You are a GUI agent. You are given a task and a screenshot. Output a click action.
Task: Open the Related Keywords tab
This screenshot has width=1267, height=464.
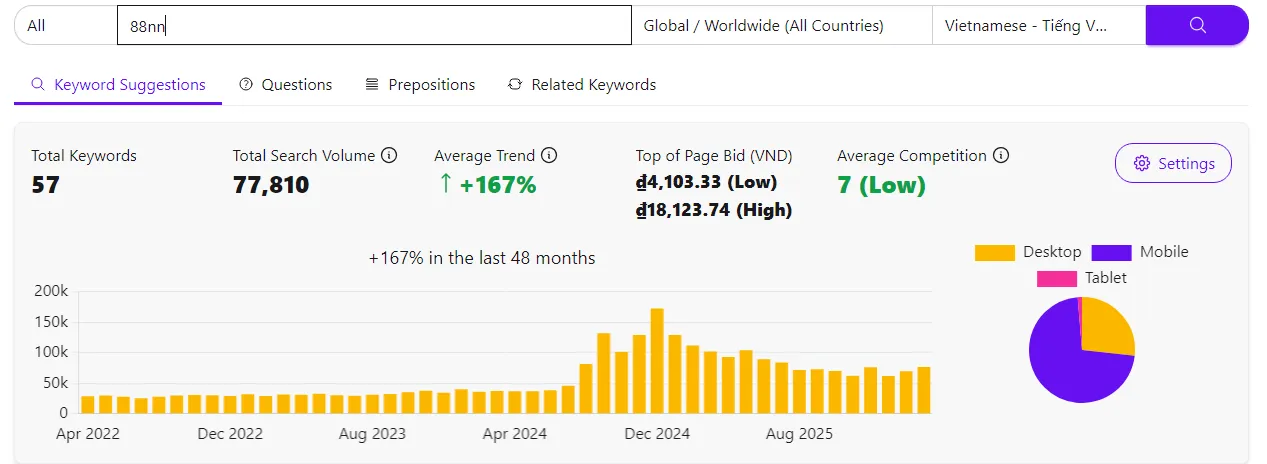582,85
